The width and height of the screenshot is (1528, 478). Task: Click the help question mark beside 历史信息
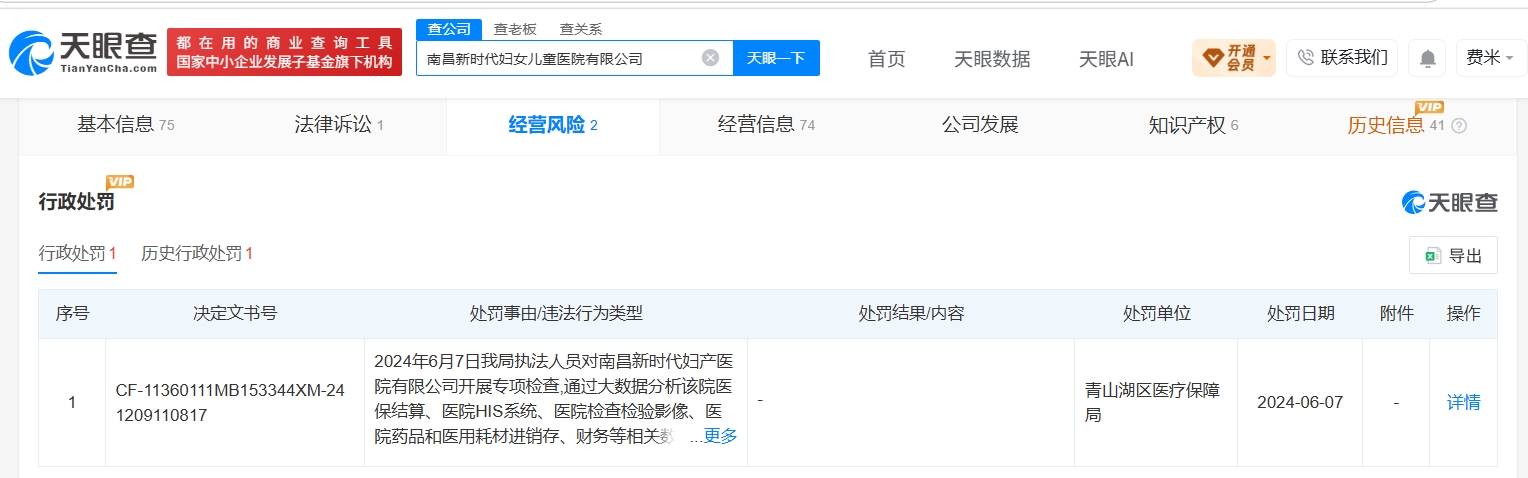pyautogui.click(x=1459, y=126)
